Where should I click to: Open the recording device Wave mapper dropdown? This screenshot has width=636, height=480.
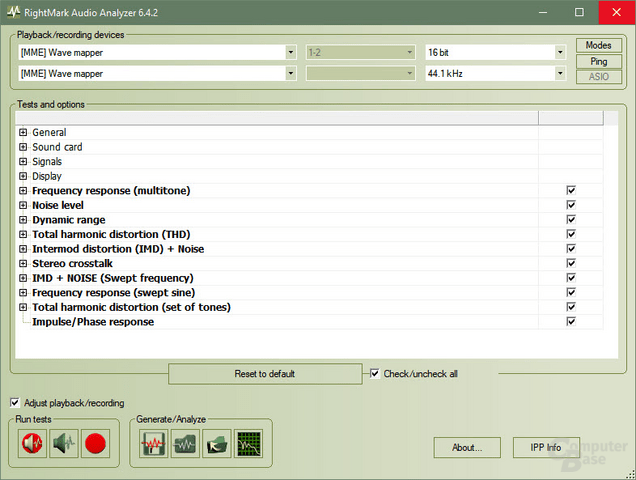[290, 73]
